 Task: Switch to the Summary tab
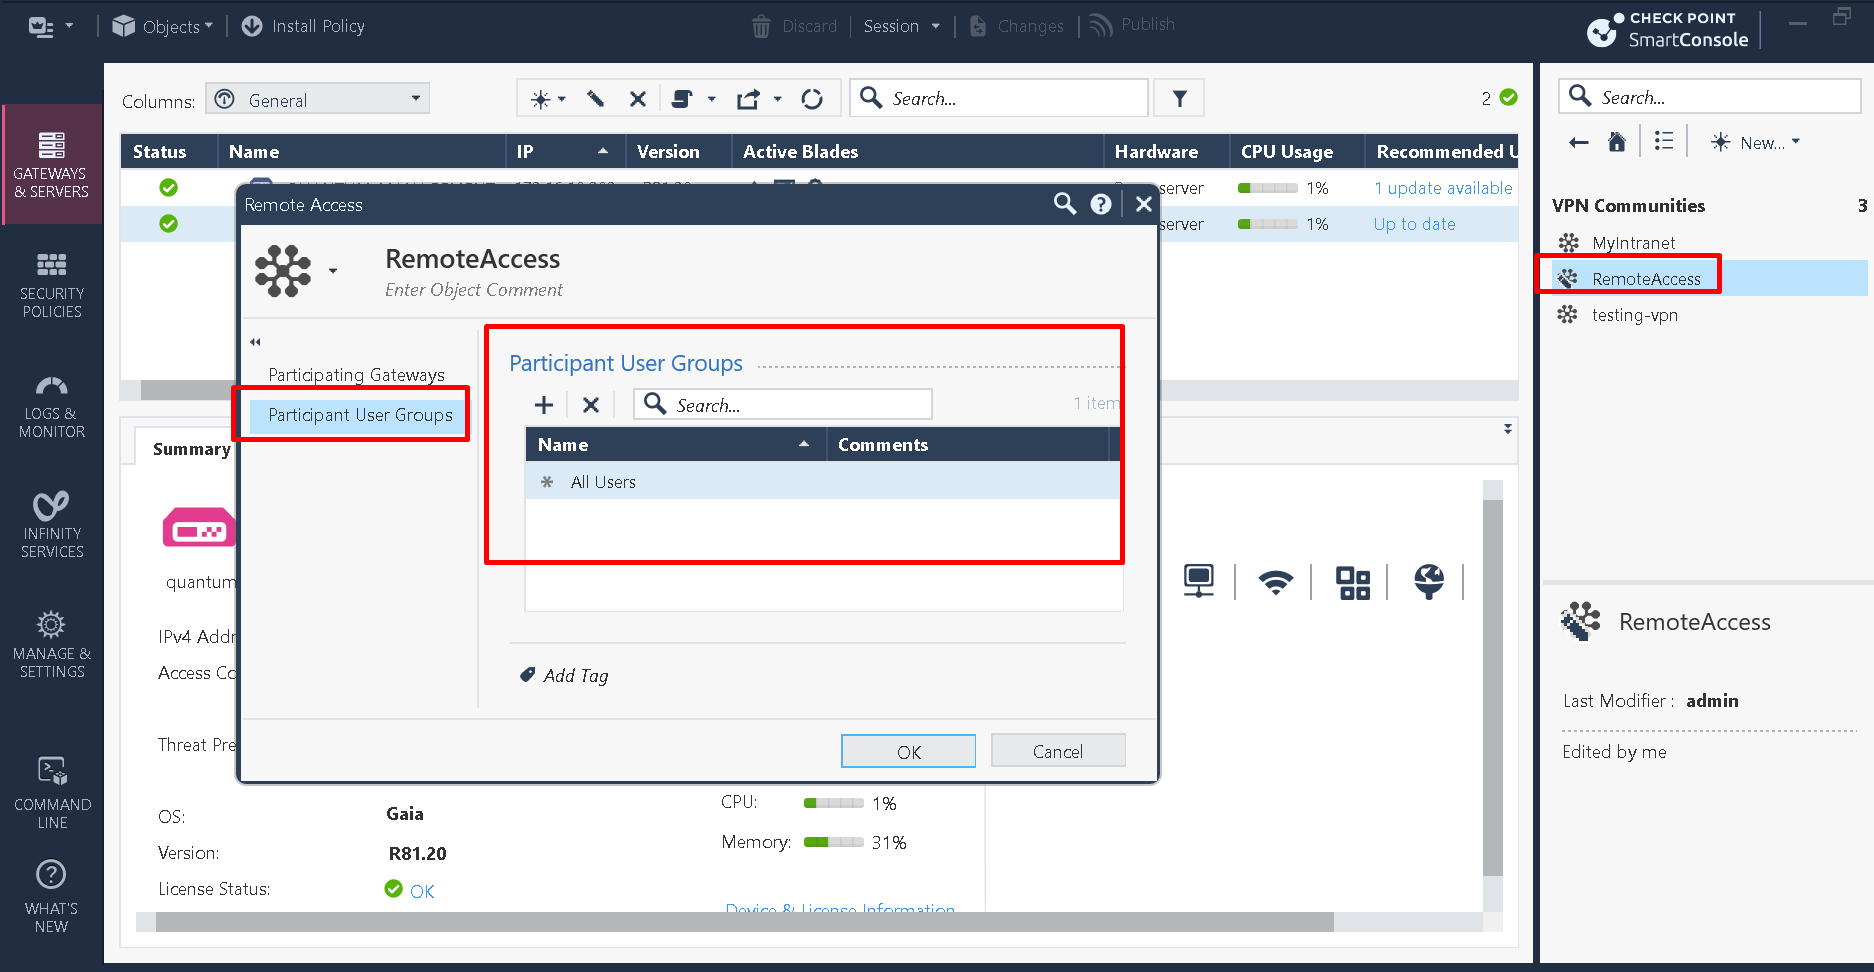tap(190, 448)
